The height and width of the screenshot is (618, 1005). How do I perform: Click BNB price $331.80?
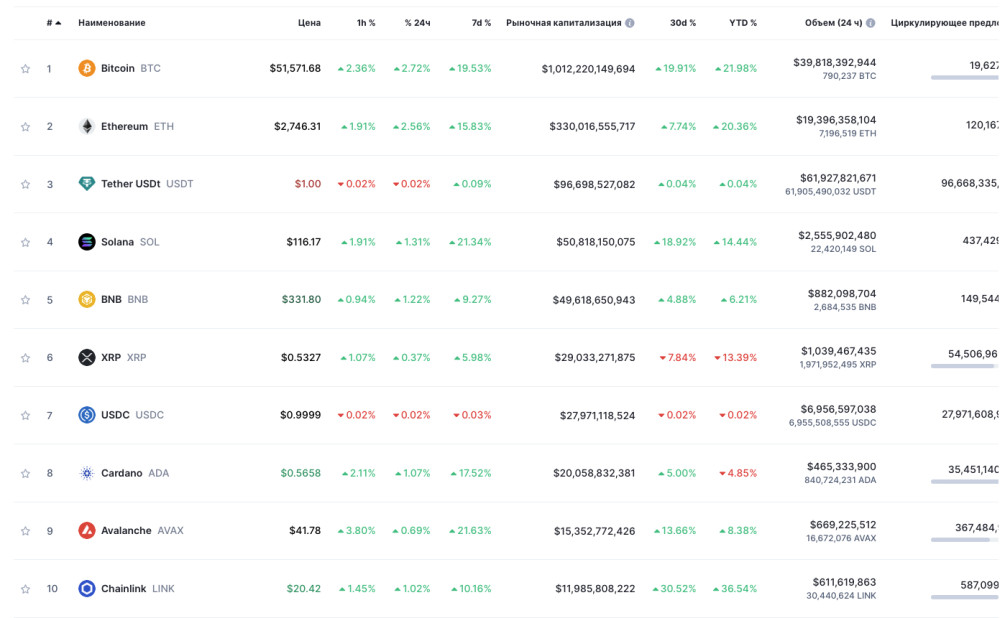301,299
